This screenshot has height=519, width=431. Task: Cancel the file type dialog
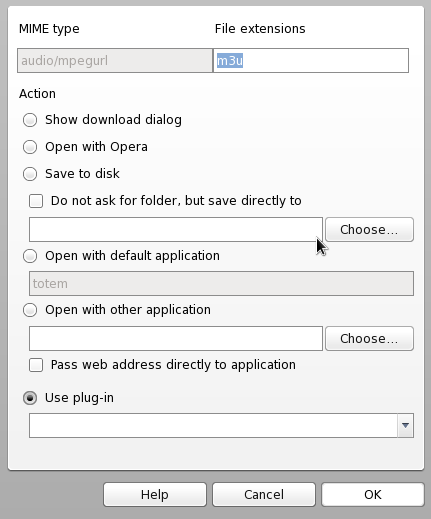click(x=264, y=495)
